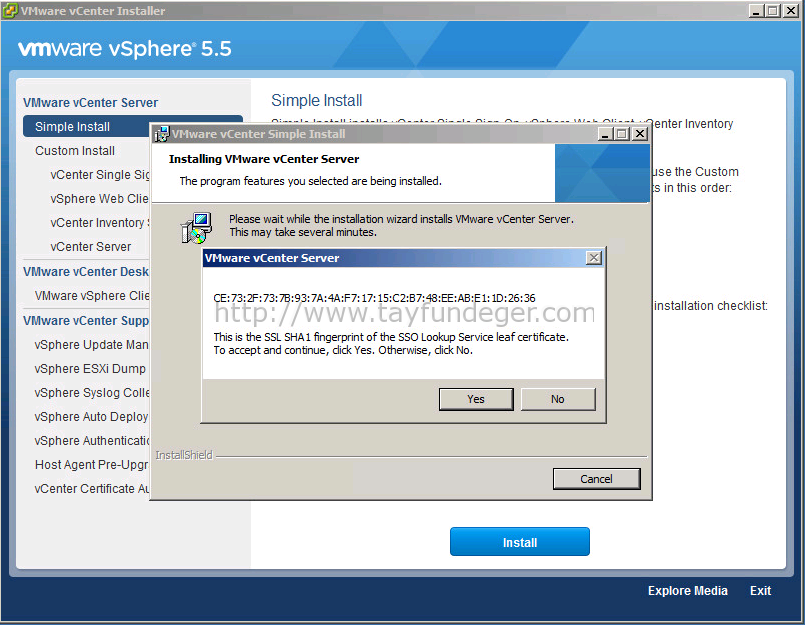Minimize the vCenter Simple Install window
This screenshot has height=625, width=805.
pos(606,134)
